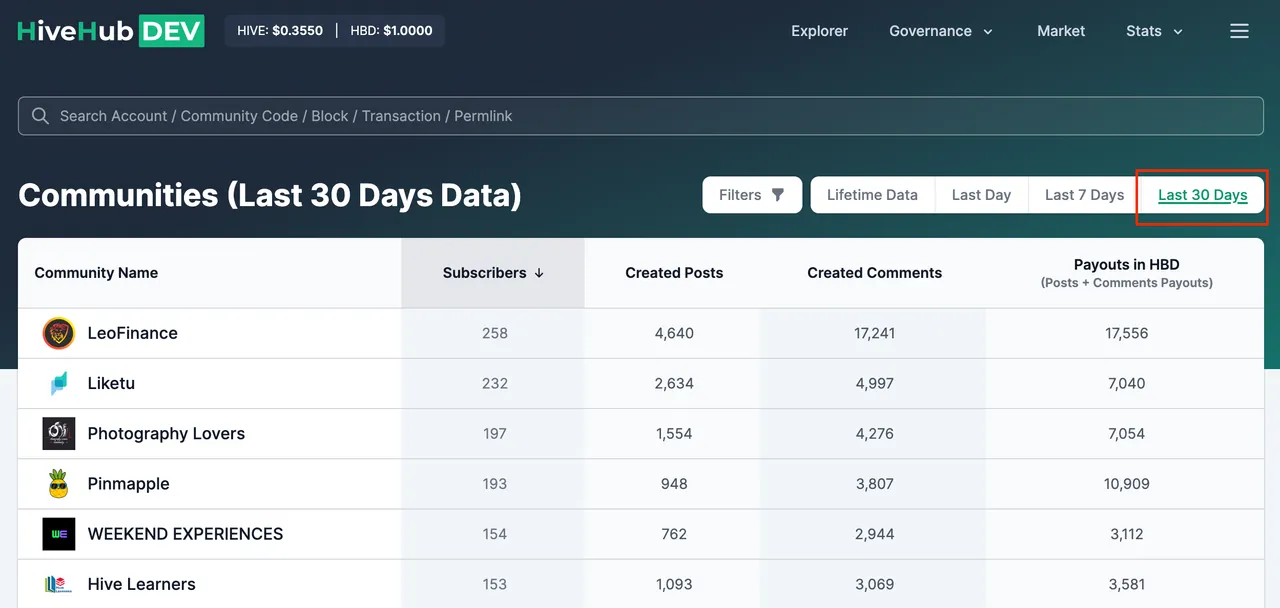Click Pinmapple payouts value 10,909
This screenshot has width=1280, height=608.
1127,483
